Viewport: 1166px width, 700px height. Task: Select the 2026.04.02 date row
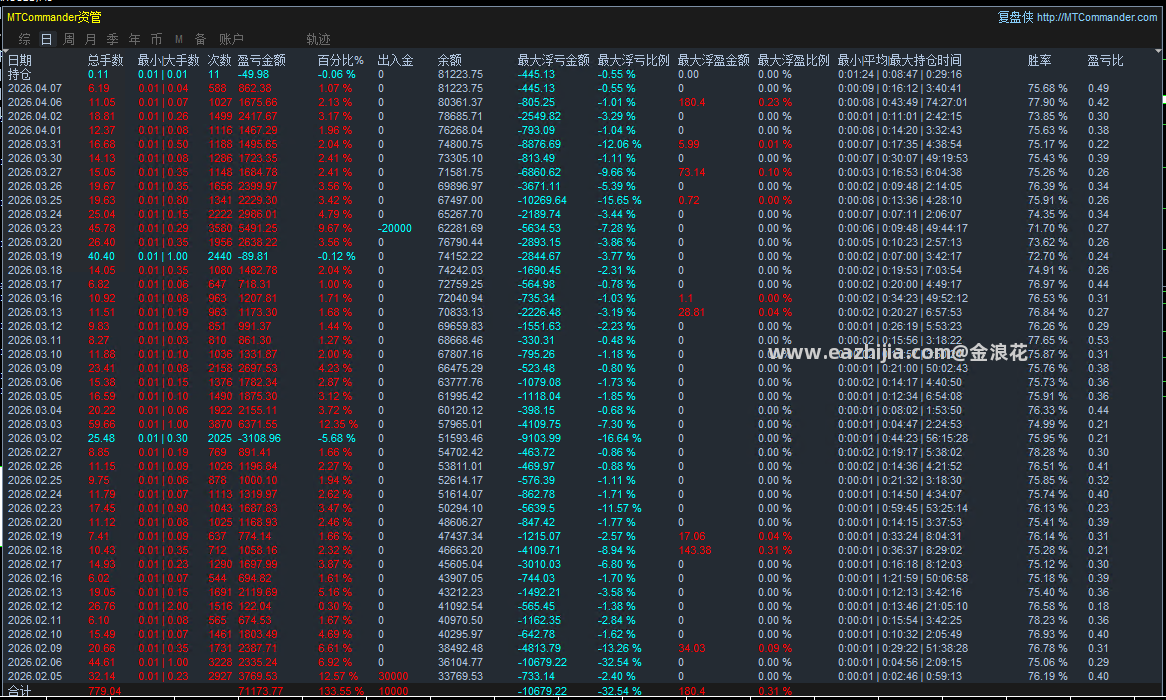pyautogui.click(x=35, y=116)
